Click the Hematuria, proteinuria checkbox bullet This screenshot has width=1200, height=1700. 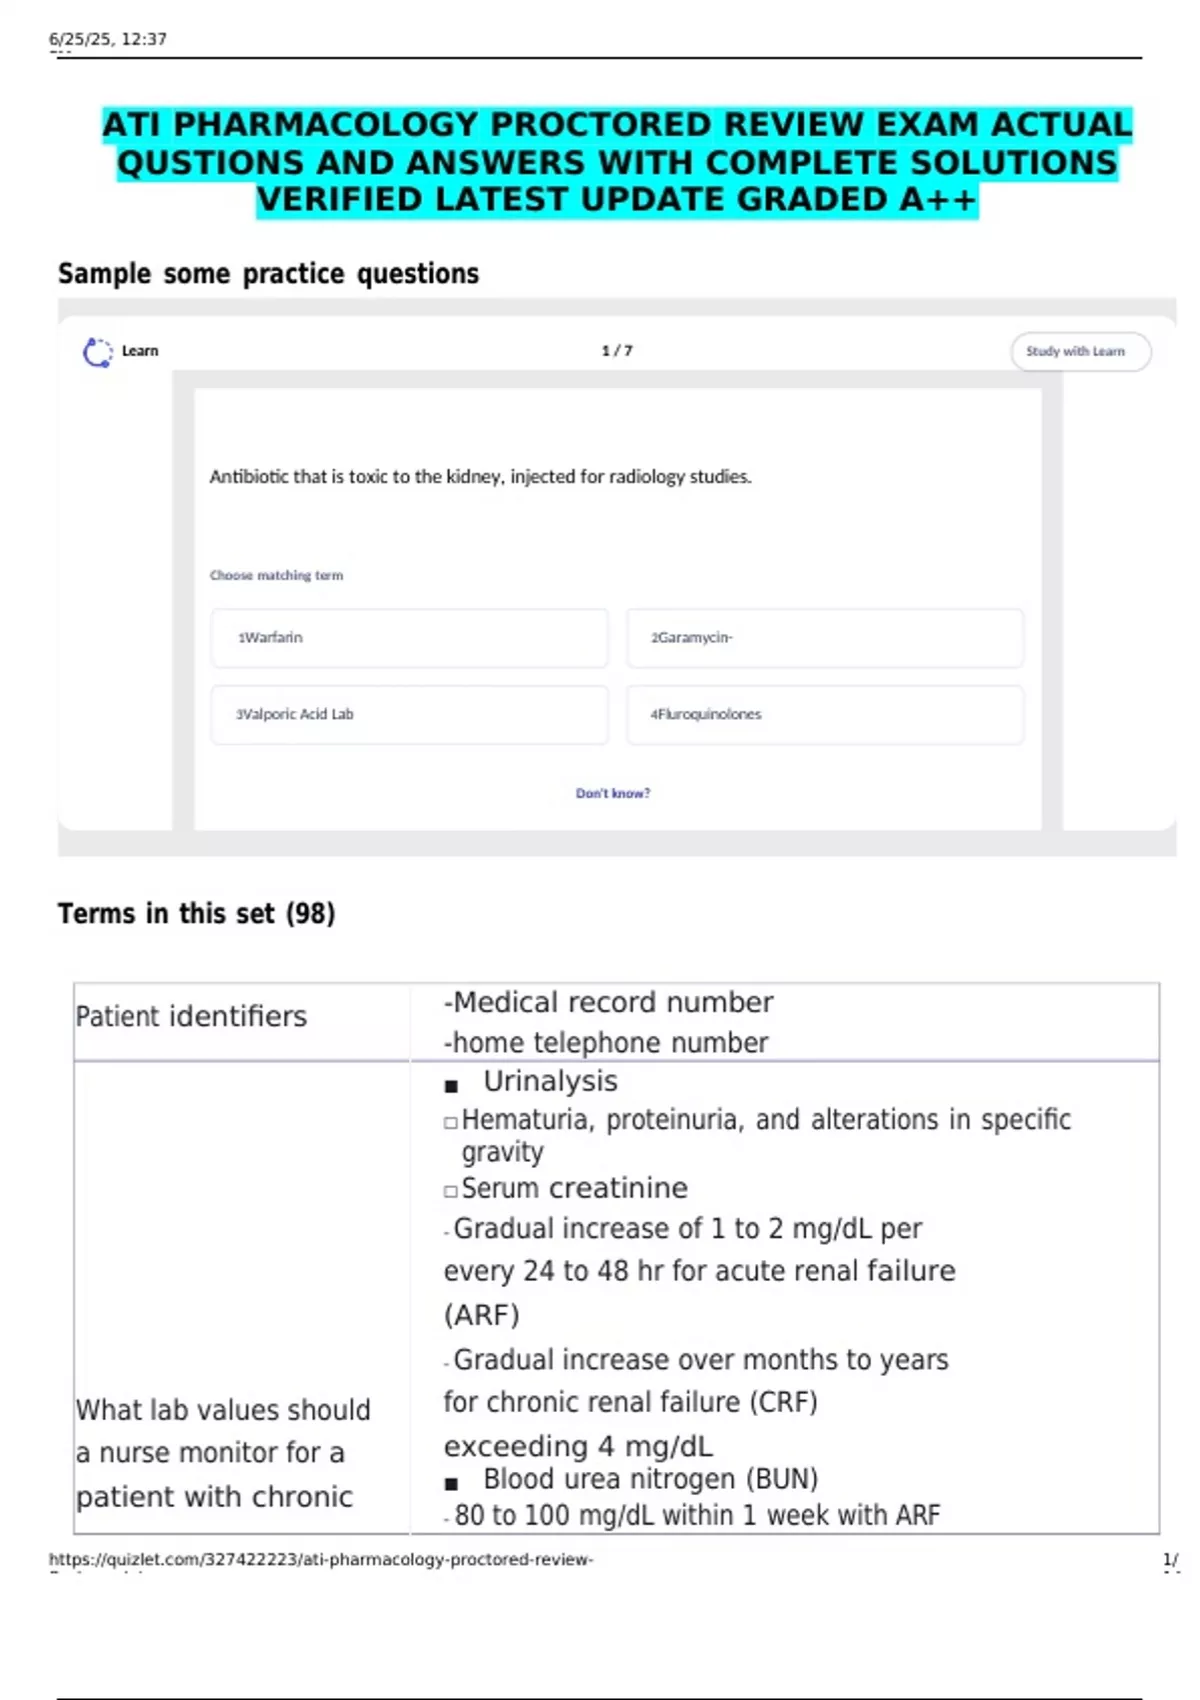coord(757,1135)
